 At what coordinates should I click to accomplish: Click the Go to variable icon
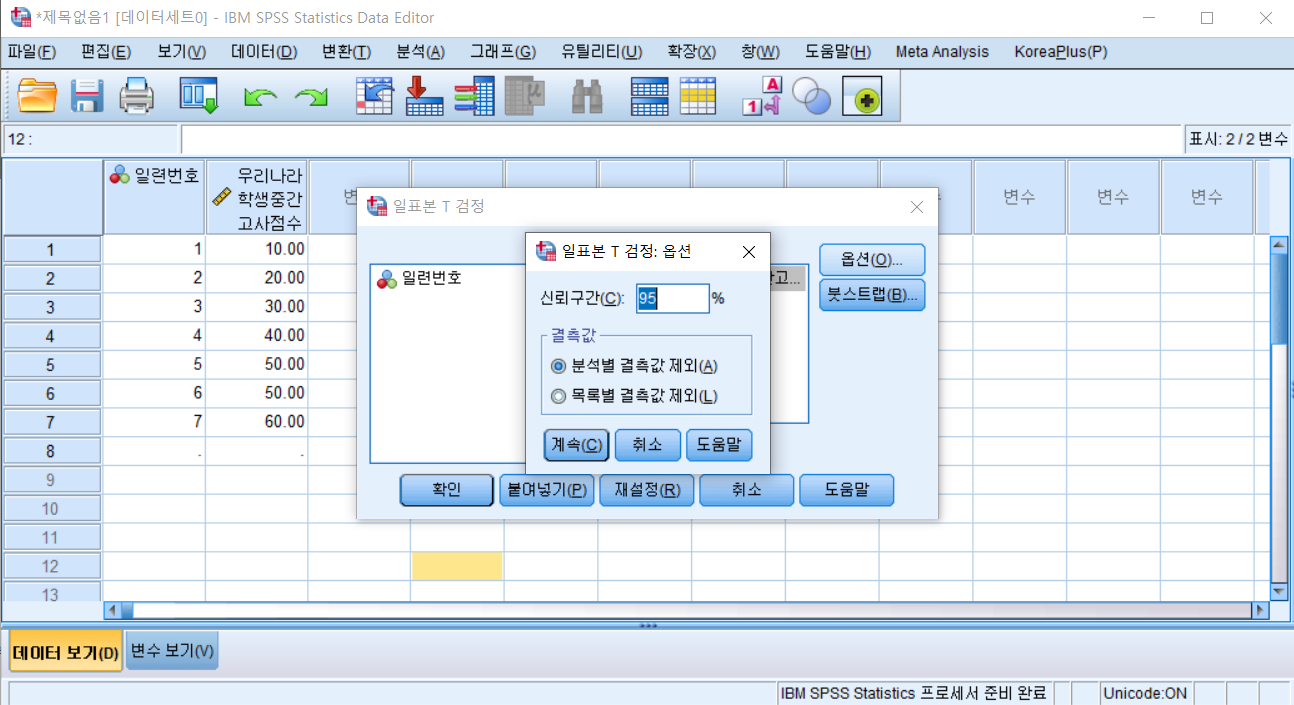tap(424, 96)
